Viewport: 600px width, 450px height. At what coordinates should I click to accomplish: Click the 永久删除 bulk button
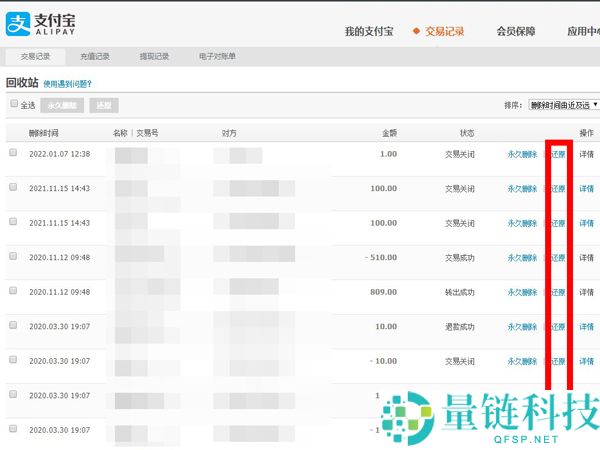64,105
